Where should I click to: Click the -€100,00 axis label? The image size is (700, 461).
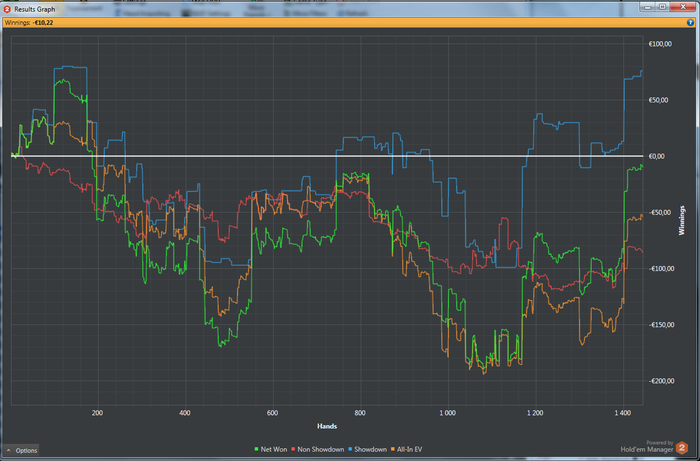point(662,269)
